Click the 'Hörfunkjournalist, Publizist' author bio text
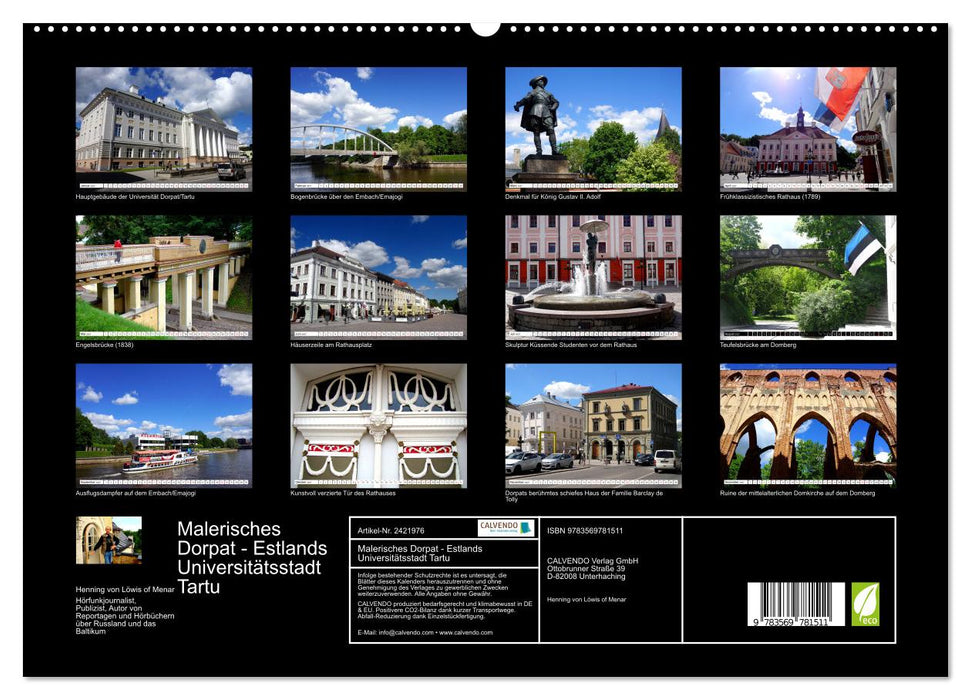 click(x=124, y=616)
